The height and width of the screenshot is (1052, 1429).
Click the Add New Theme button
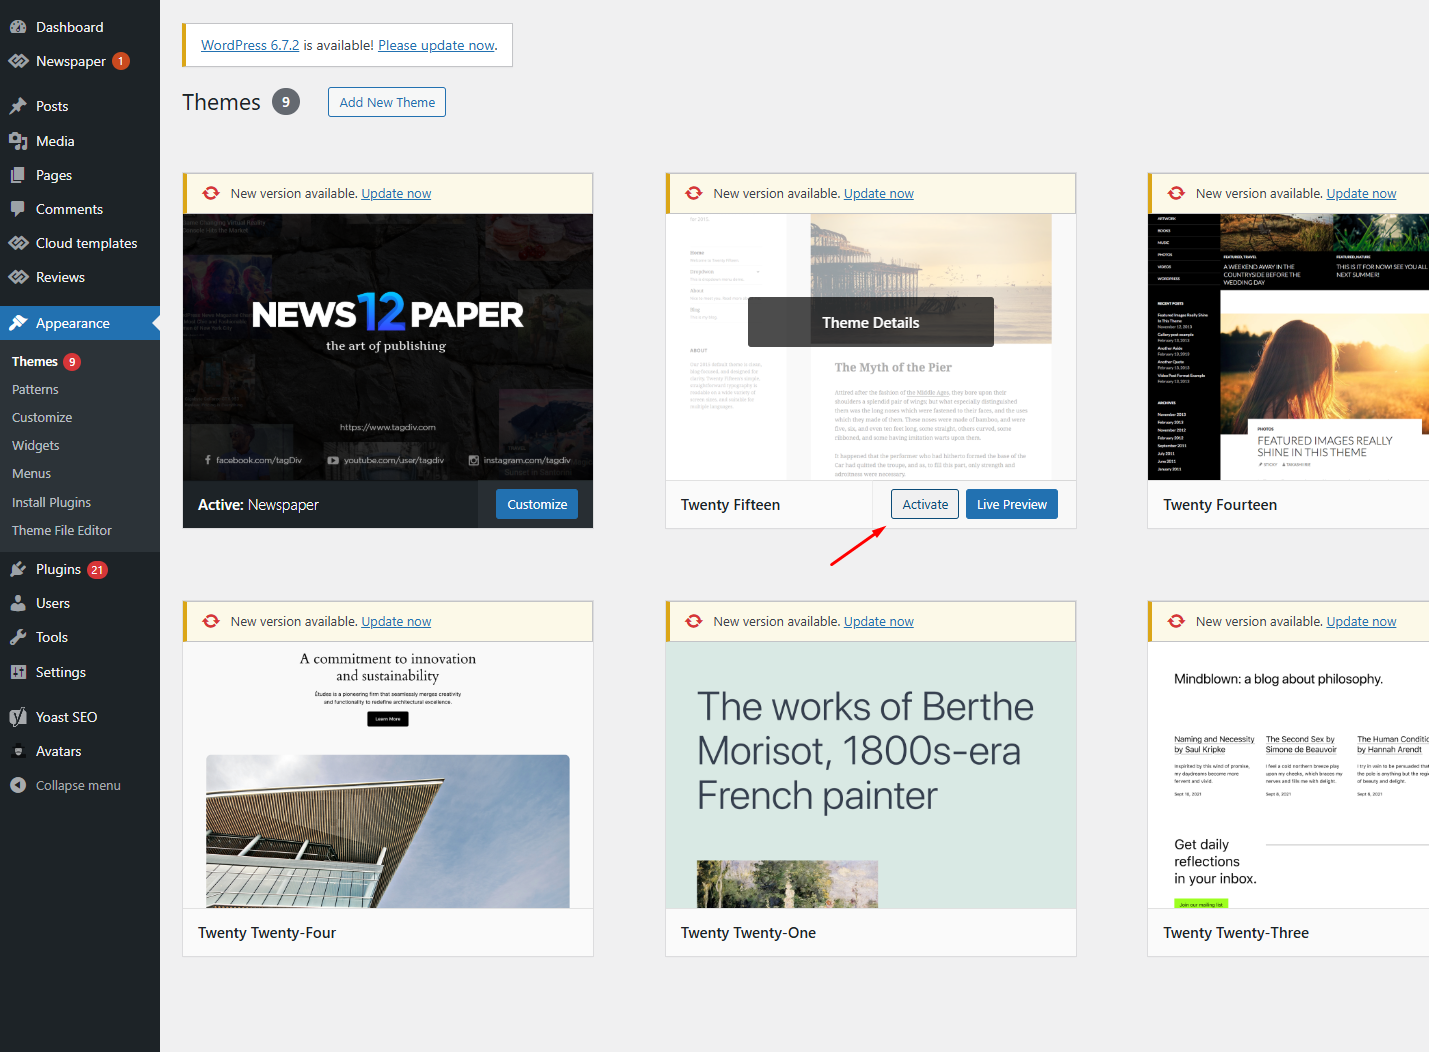pos(387,102)
